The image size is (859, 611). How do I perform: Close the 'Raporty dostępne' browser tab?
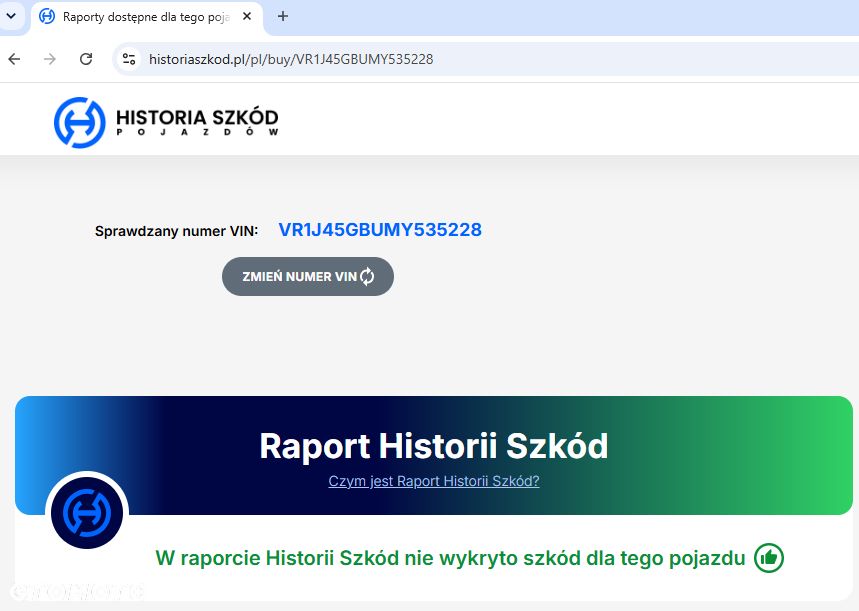[247, 16]
